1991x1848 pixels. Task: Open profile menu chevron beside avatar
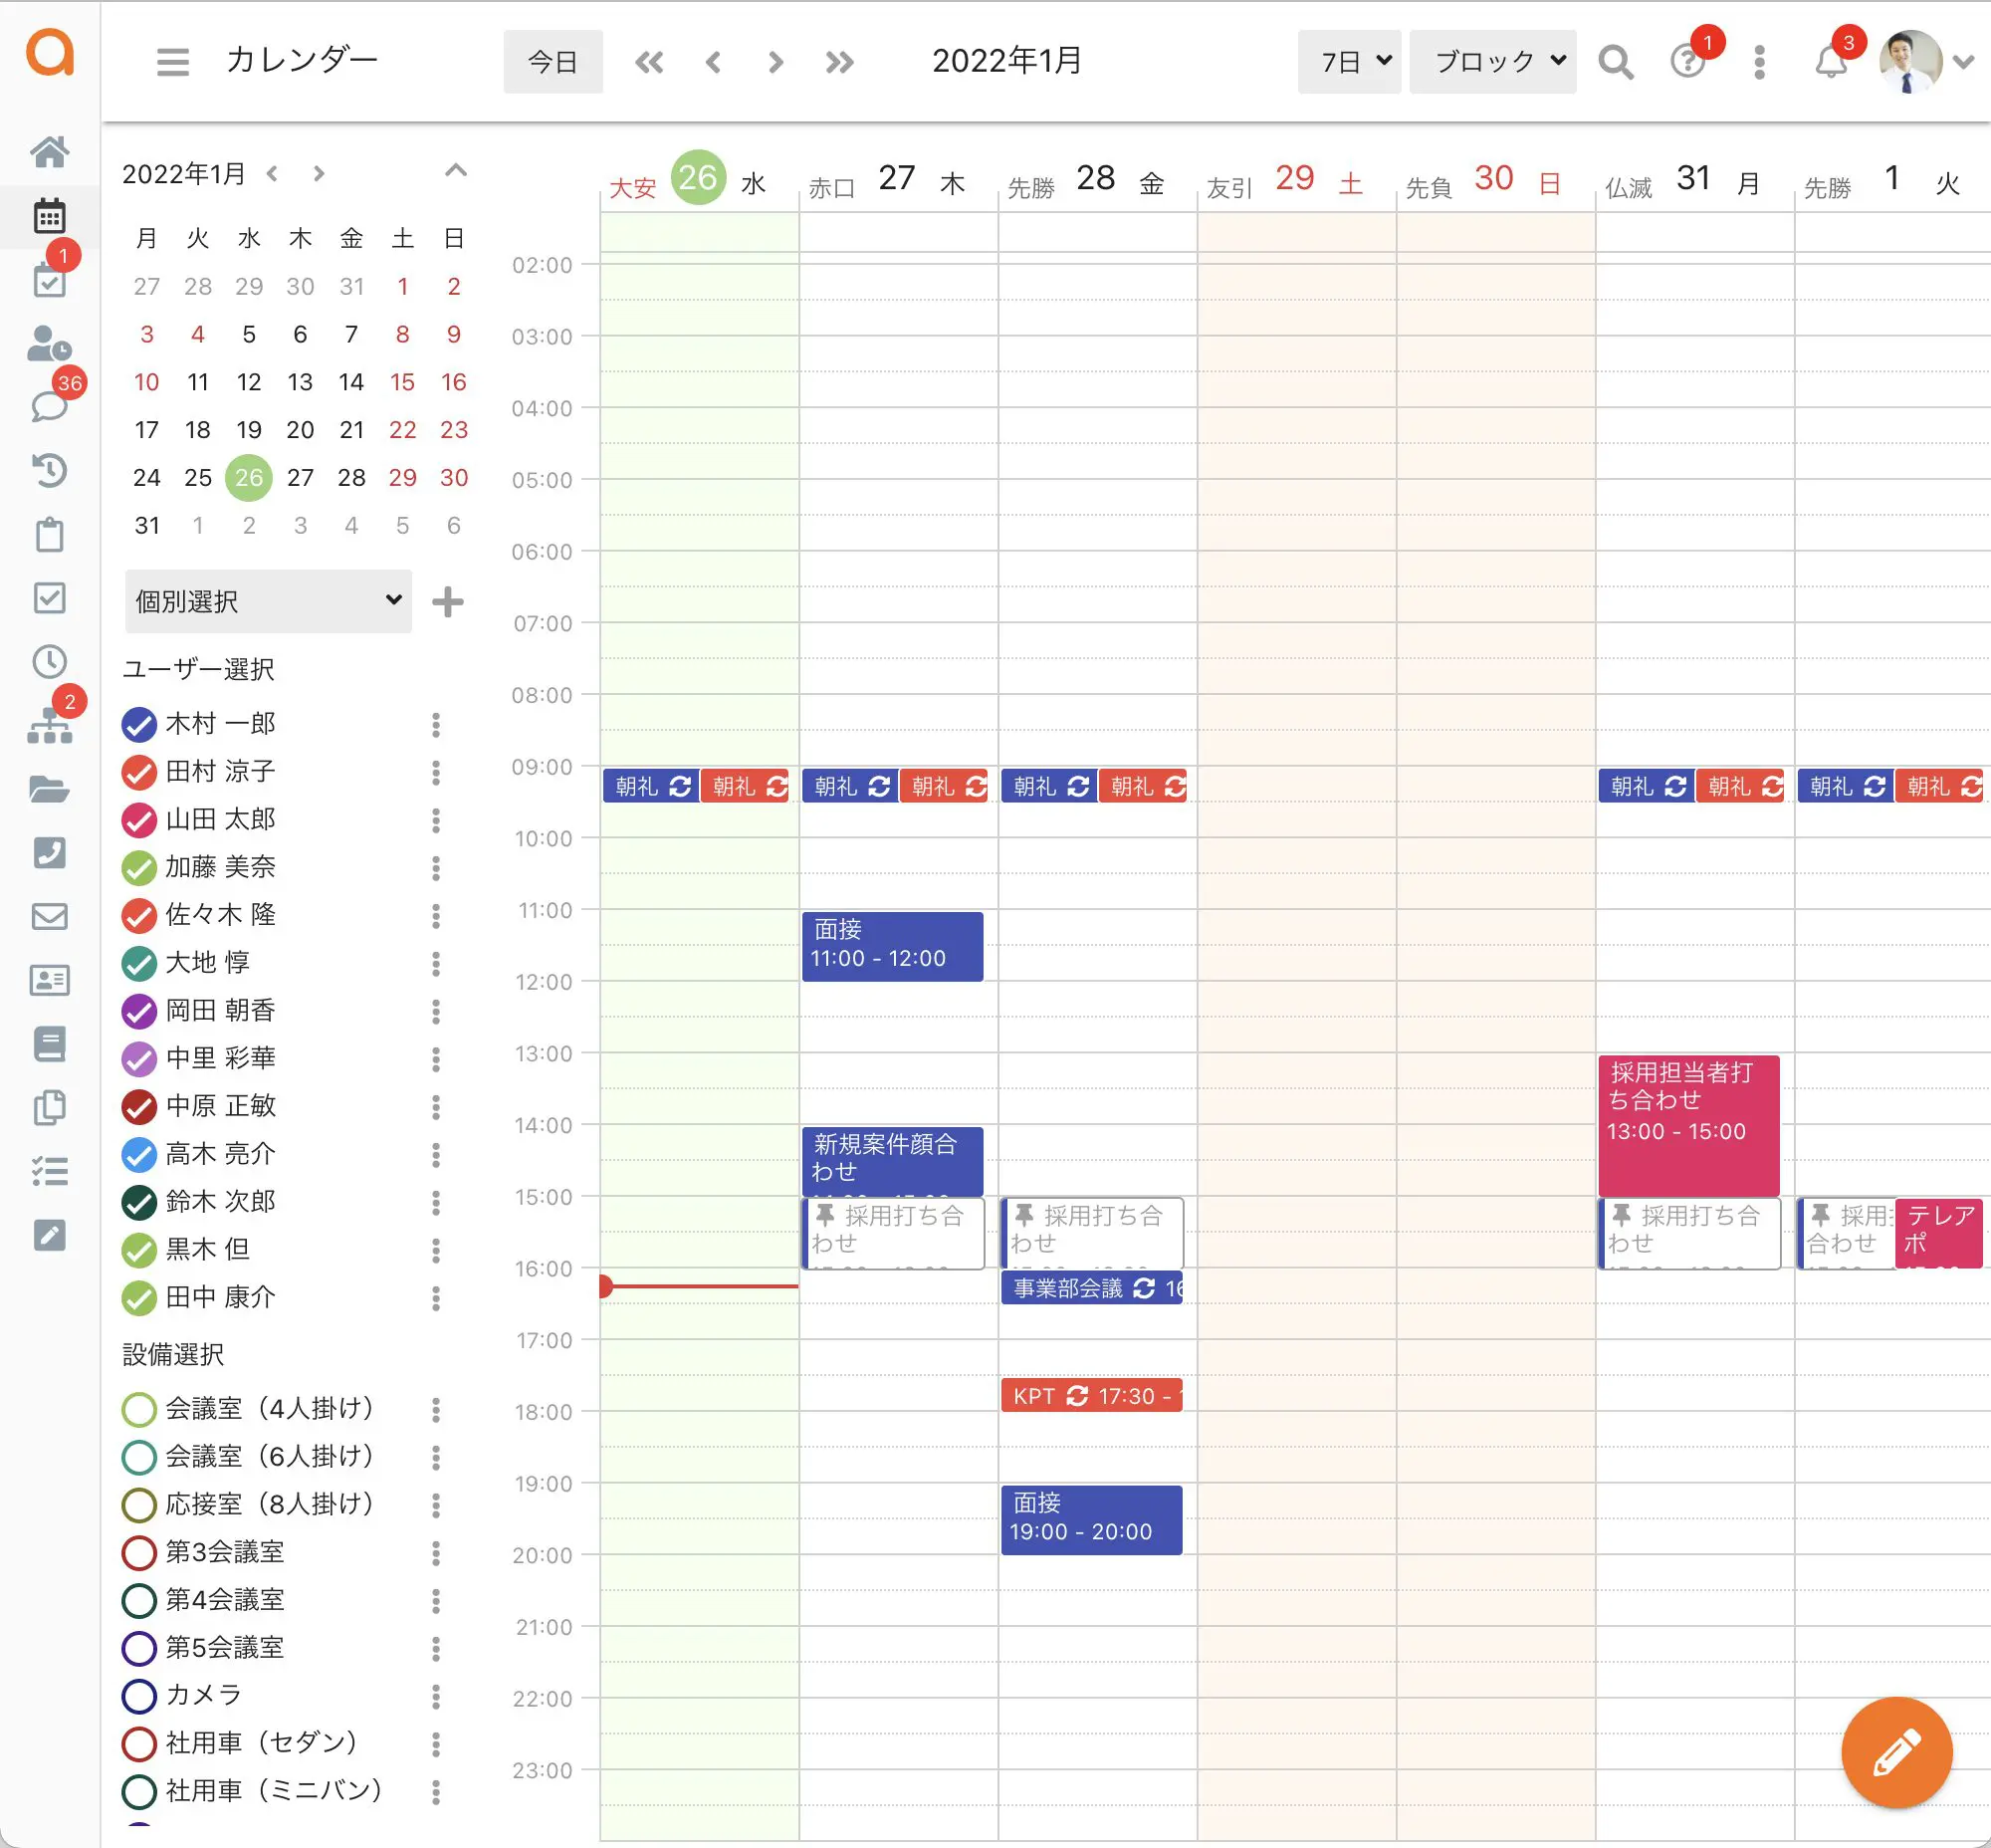1963,62
